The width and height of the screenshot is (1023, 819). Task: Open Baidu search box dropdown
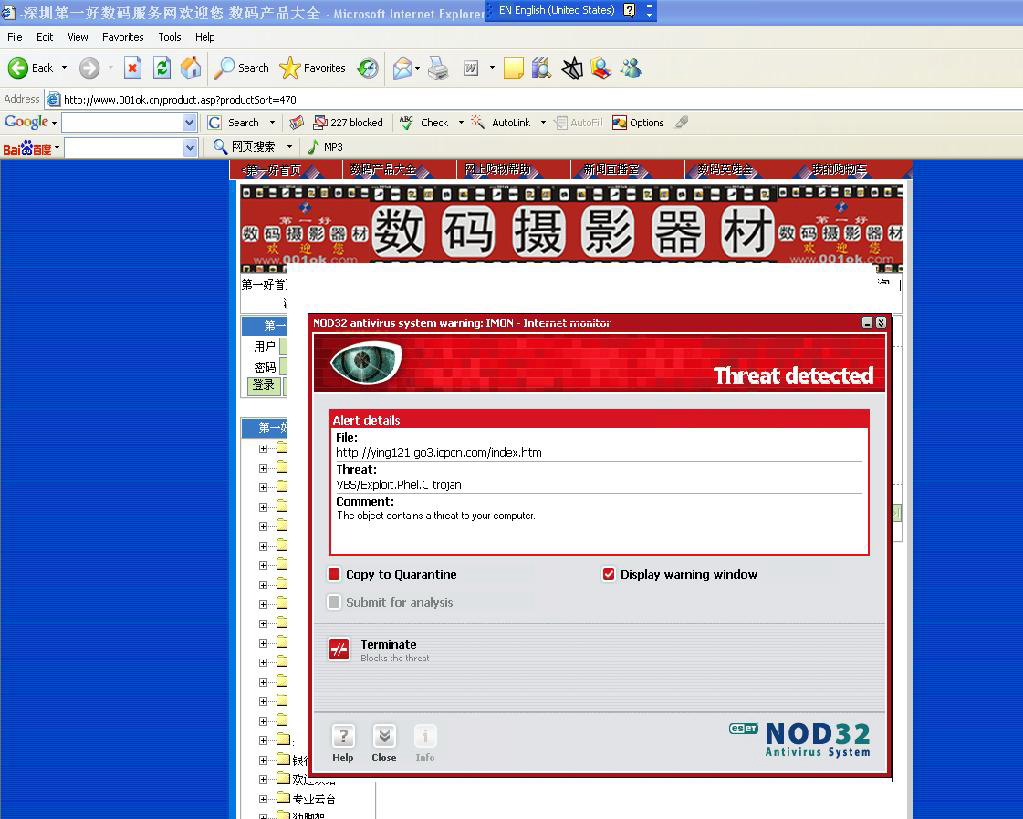pyautogui.click(x=190, y=147)
